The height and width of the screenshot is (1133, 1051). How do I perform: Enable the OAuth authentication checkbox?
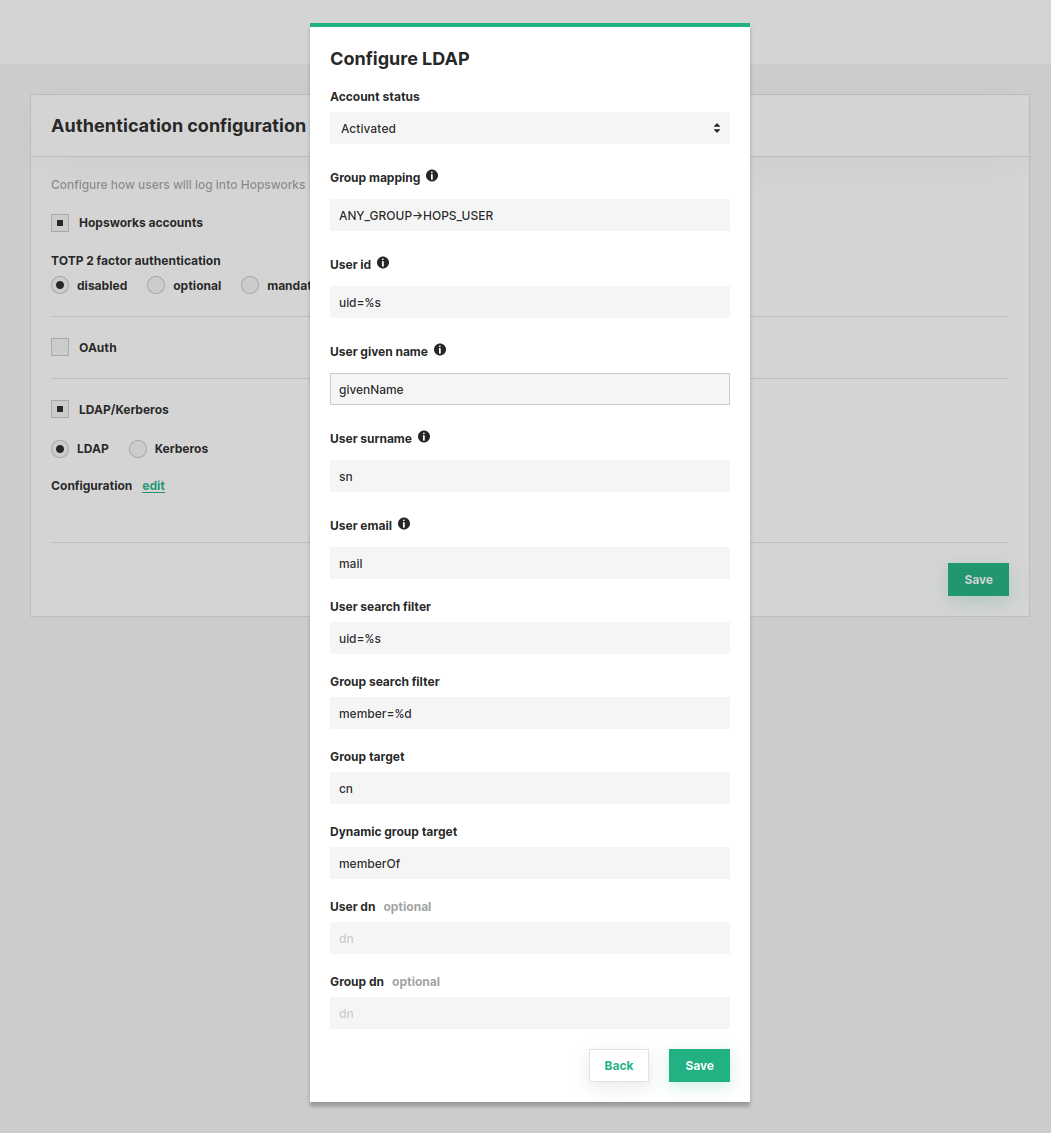click(x=60, y=347)
